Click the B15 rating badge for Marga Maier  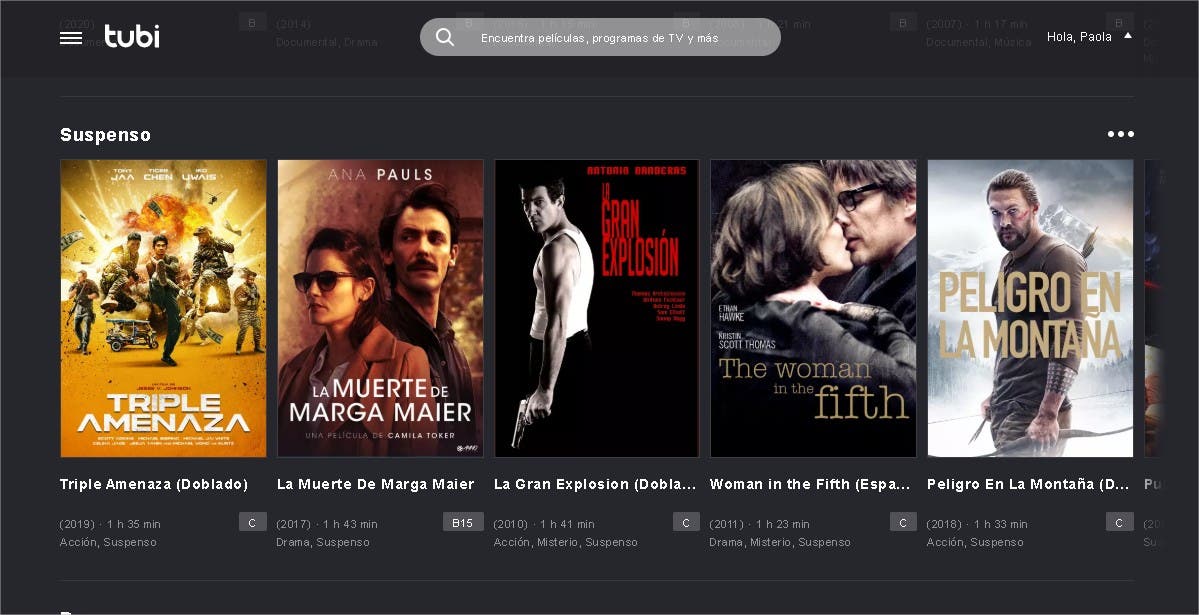pyautogui.click(x=462, y=522)
